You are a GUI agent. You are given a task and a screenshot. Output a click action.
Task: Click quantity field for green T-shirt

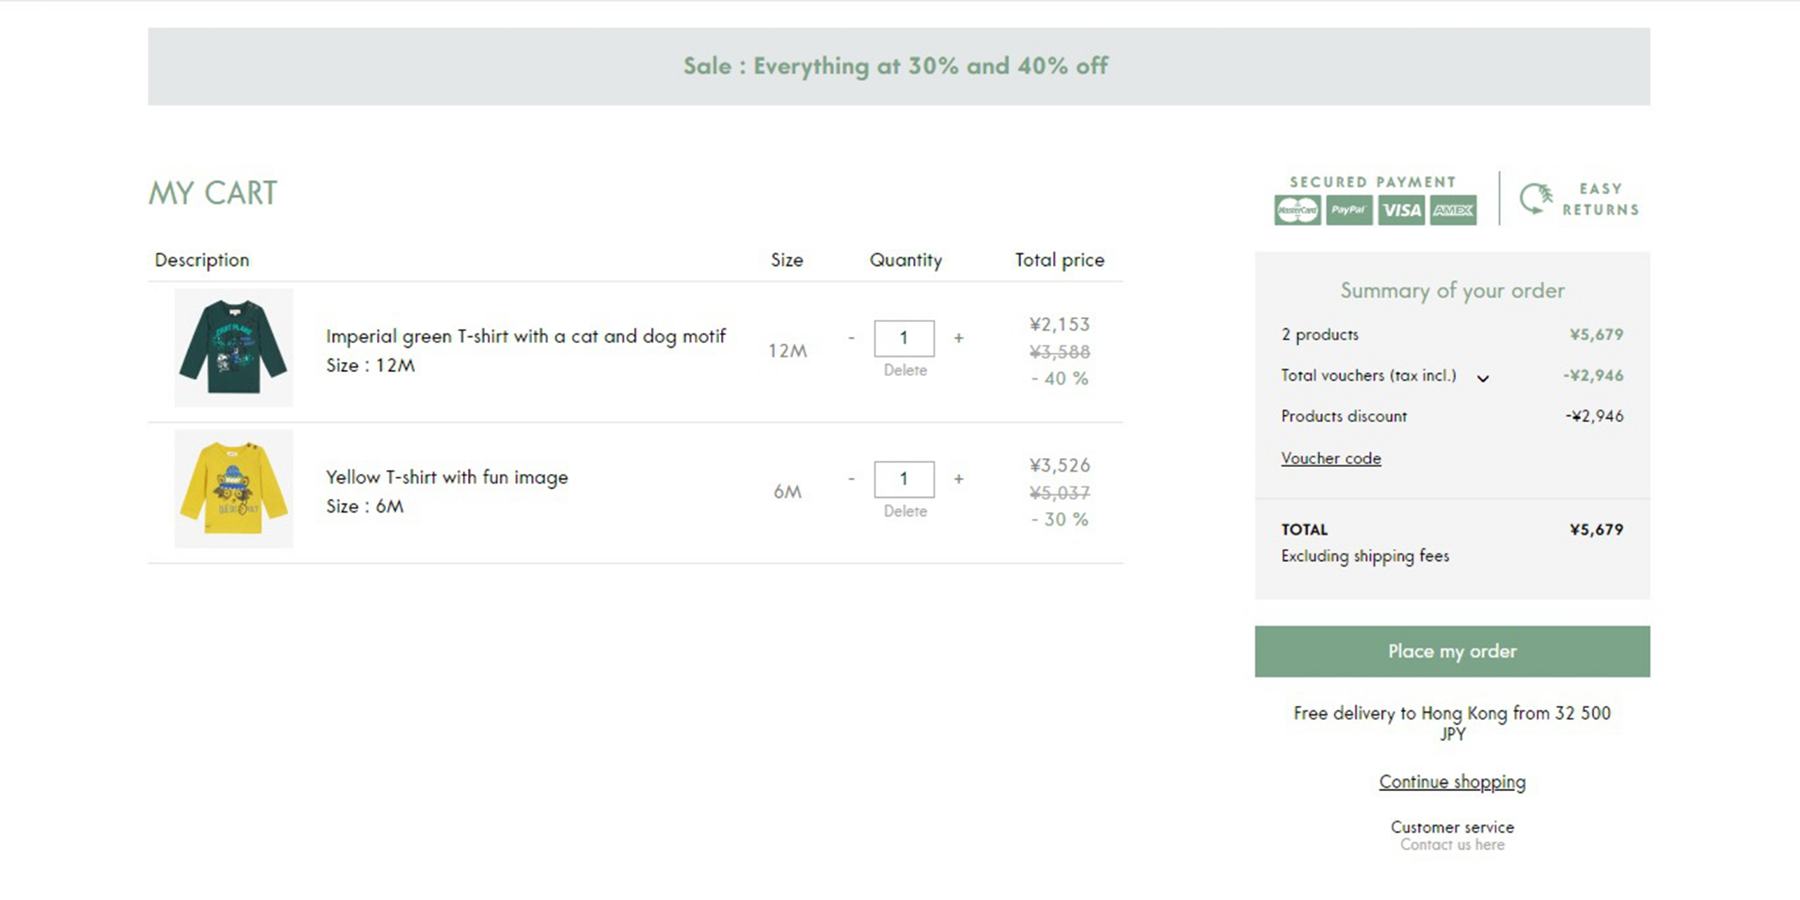tap(904, 338)
